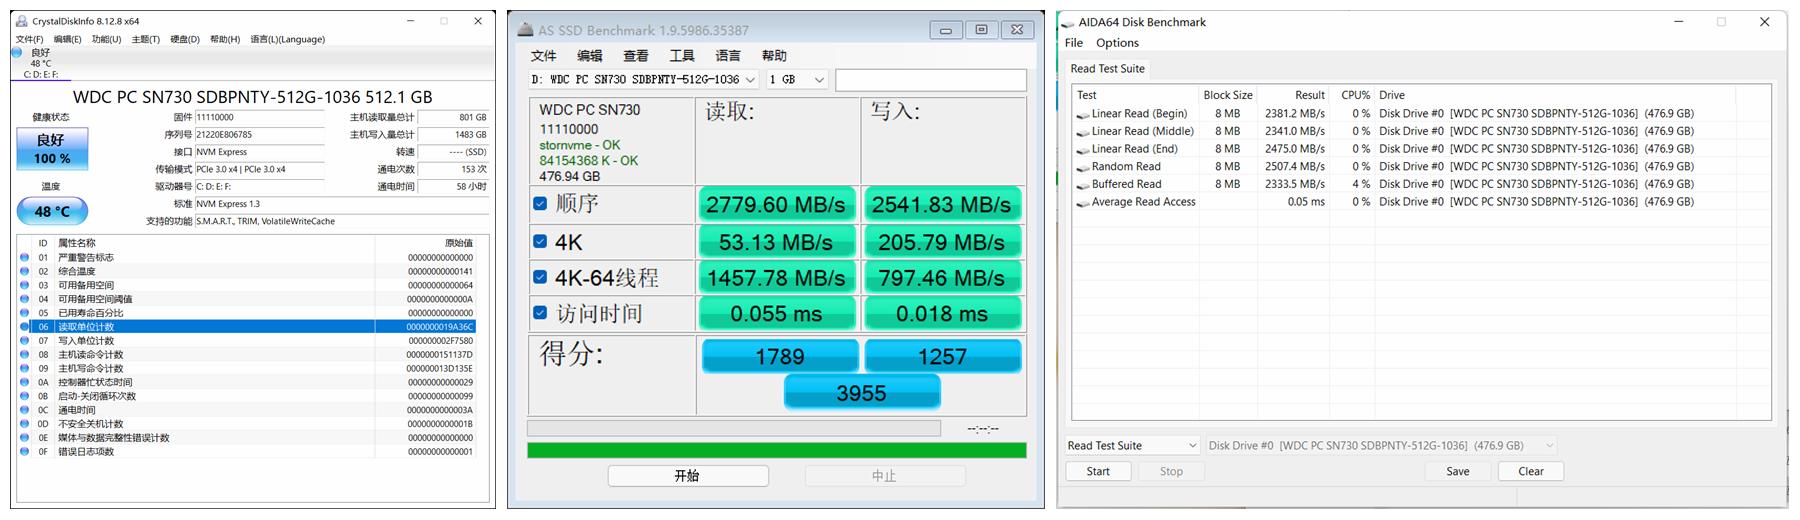This screenshot has width=1800, height=520.
Task: Click status orb for attribute 0C 通电时间
Action: [x=25, y=410]
